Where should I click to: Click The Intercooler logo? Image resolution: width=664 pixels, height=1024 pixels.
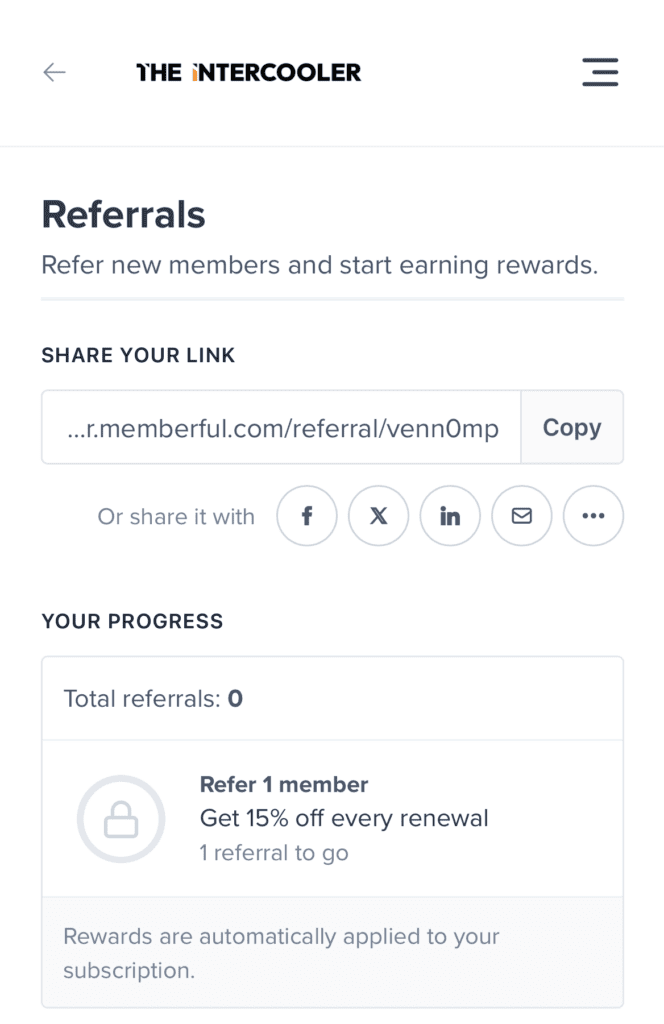248,72
